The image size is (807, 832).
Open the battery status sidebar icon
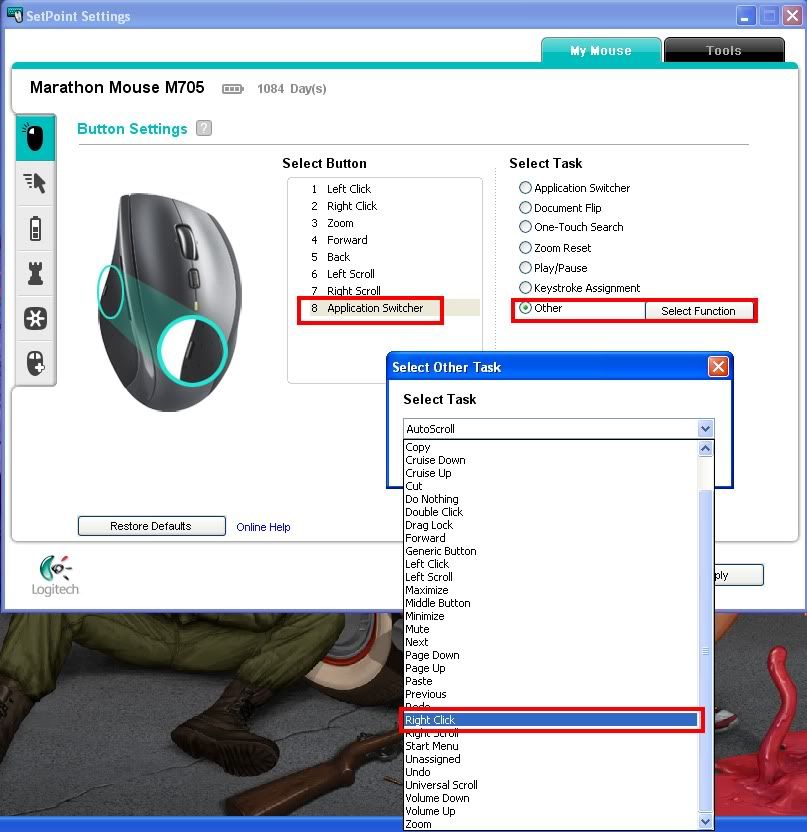[x=36, y=229]
